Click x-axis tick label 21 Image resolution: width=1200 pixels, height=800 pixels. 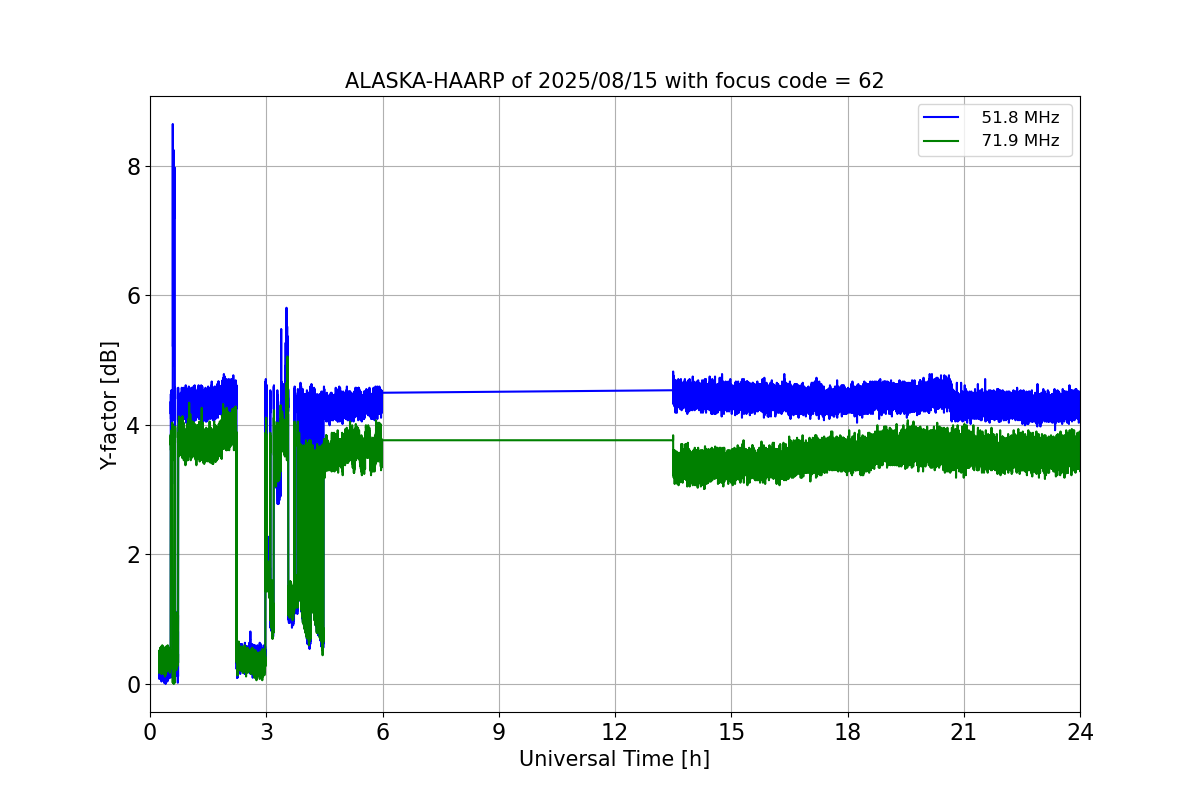(x=964, y=731)
